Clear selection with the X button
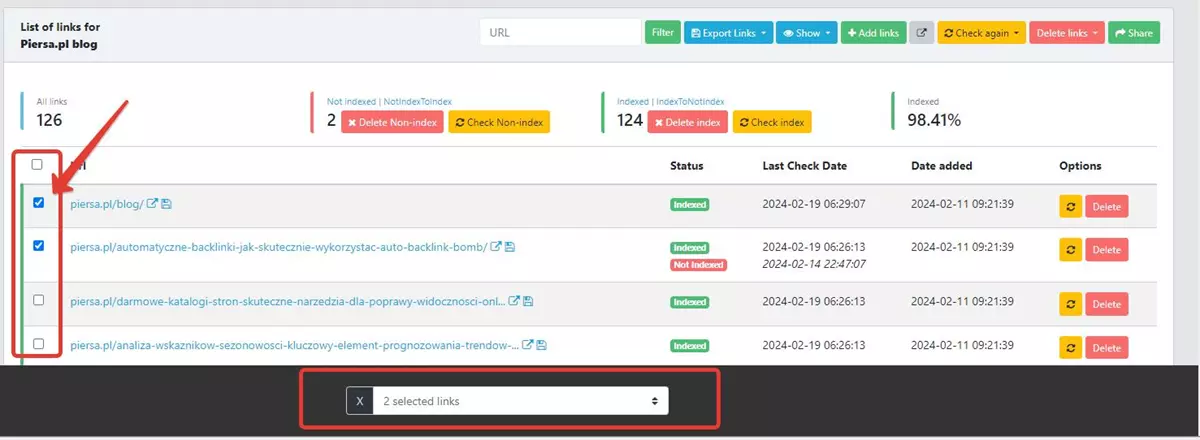 click(359, 401)
